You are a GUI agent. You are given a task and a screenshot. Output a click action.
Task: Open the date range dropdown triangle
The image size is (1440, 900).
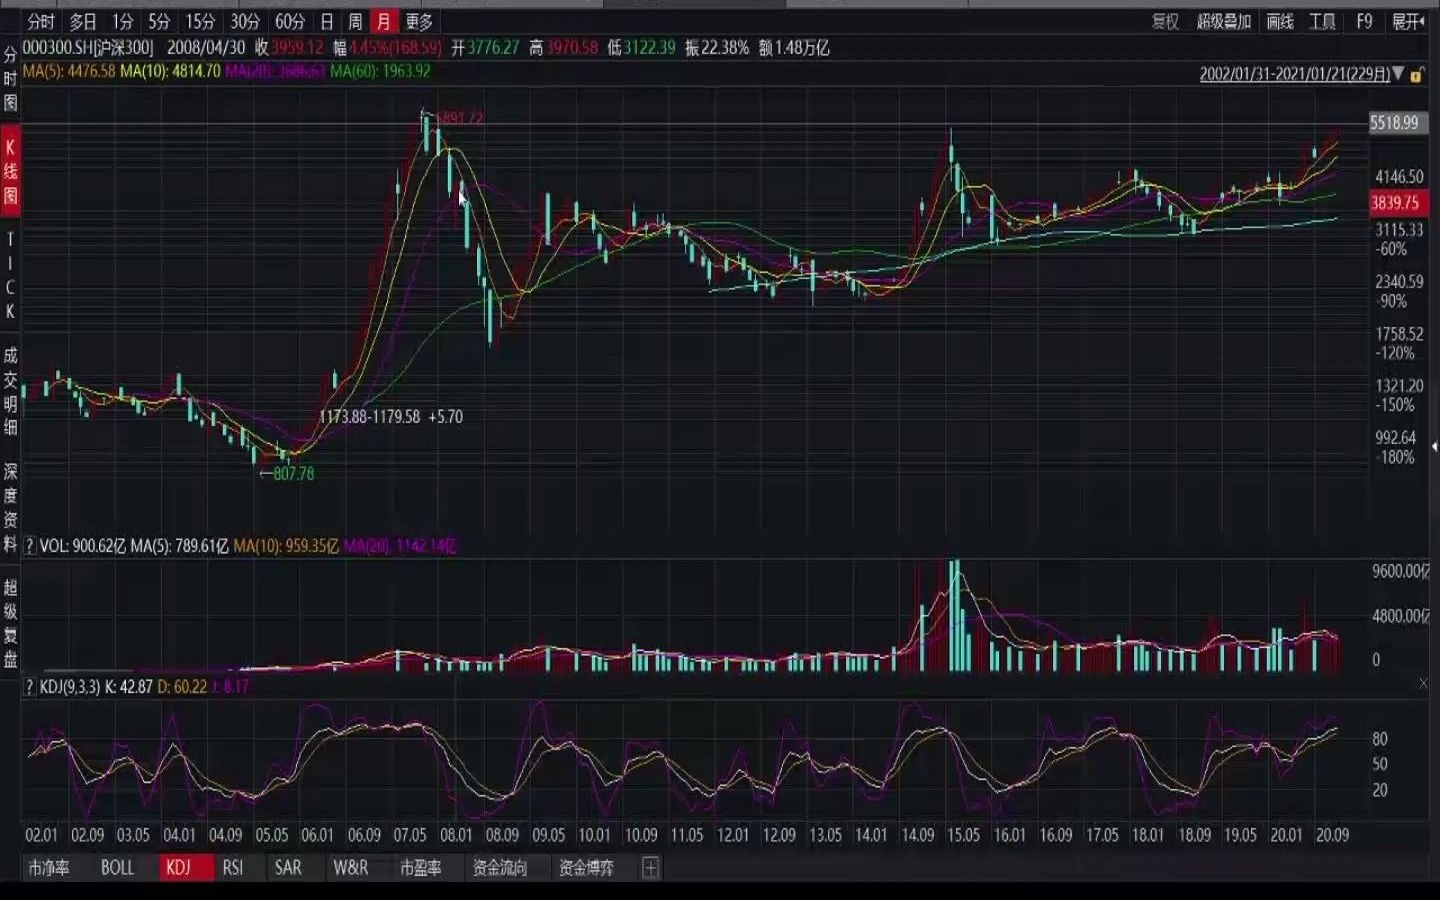coord(1398,74)
